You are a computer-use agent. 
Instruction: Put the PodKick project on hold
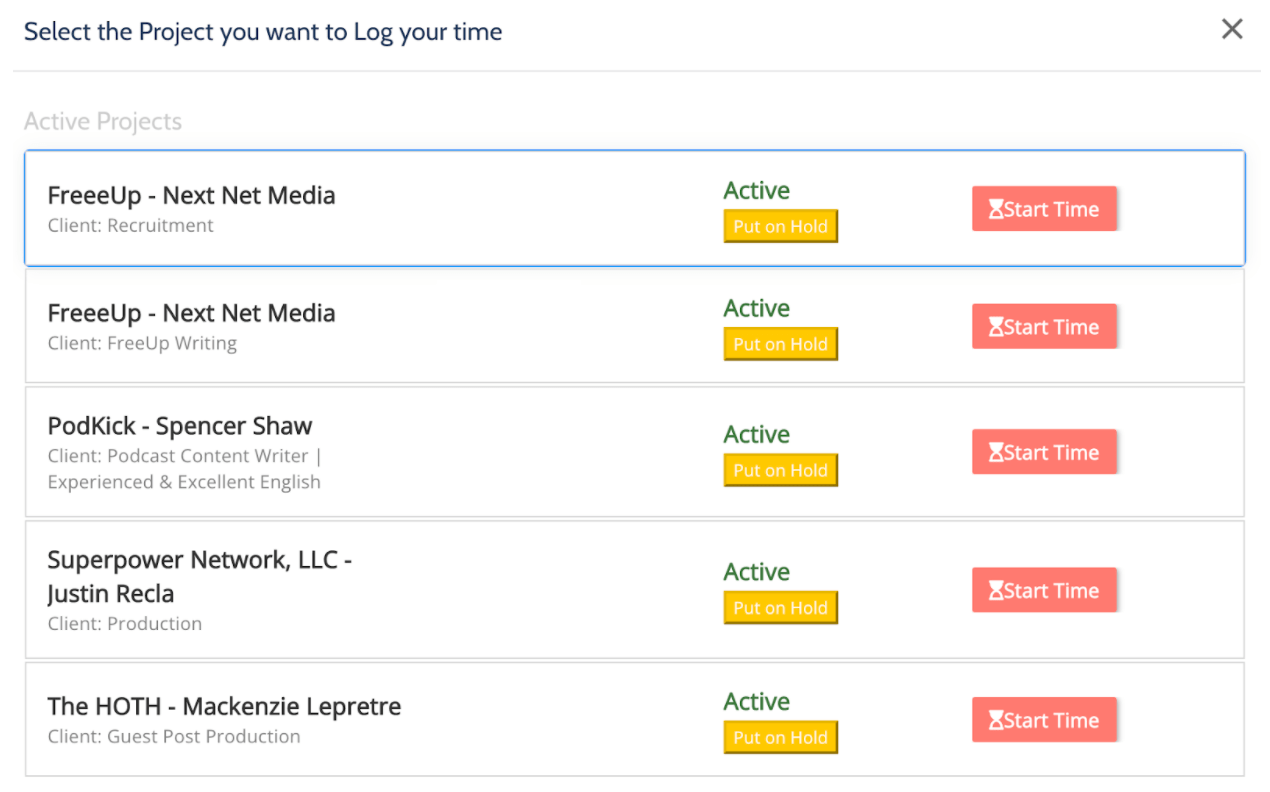(x=780, y=470)
